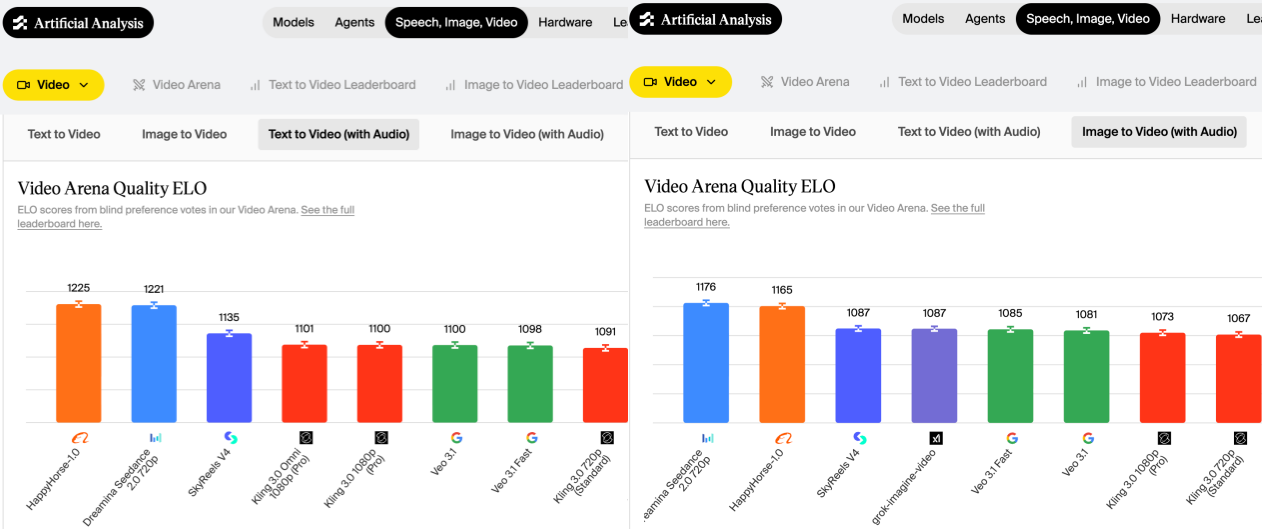Open the Hardware menu in the left window
The width and height of the screenshot is (1262, 529).
(x=565, y=22)
